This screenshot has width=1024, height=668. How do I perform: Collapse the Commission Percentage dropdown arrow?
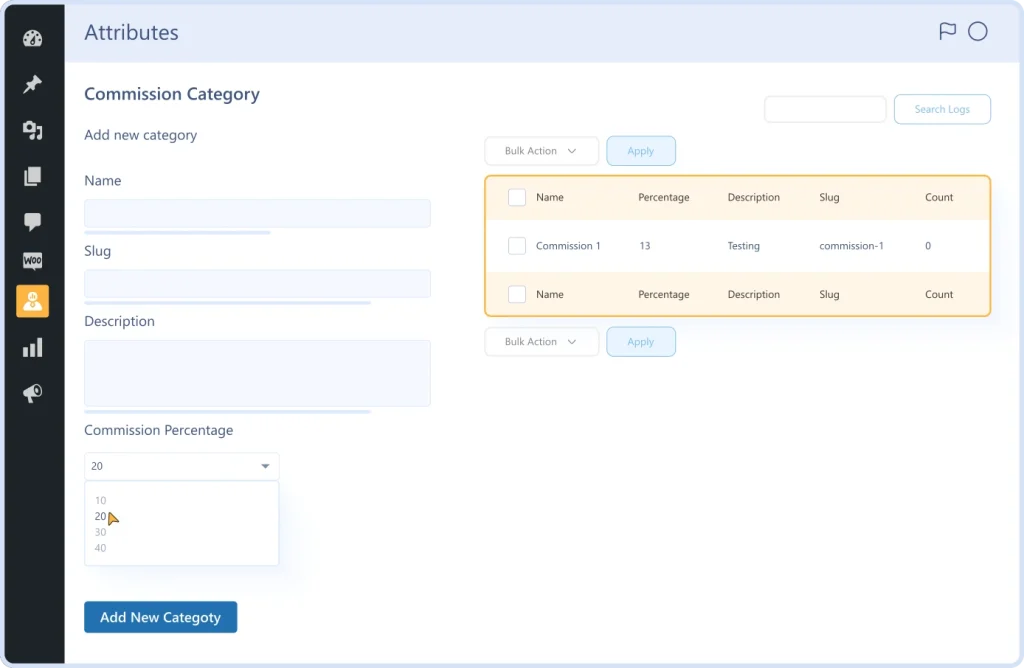tap(265, 467)
